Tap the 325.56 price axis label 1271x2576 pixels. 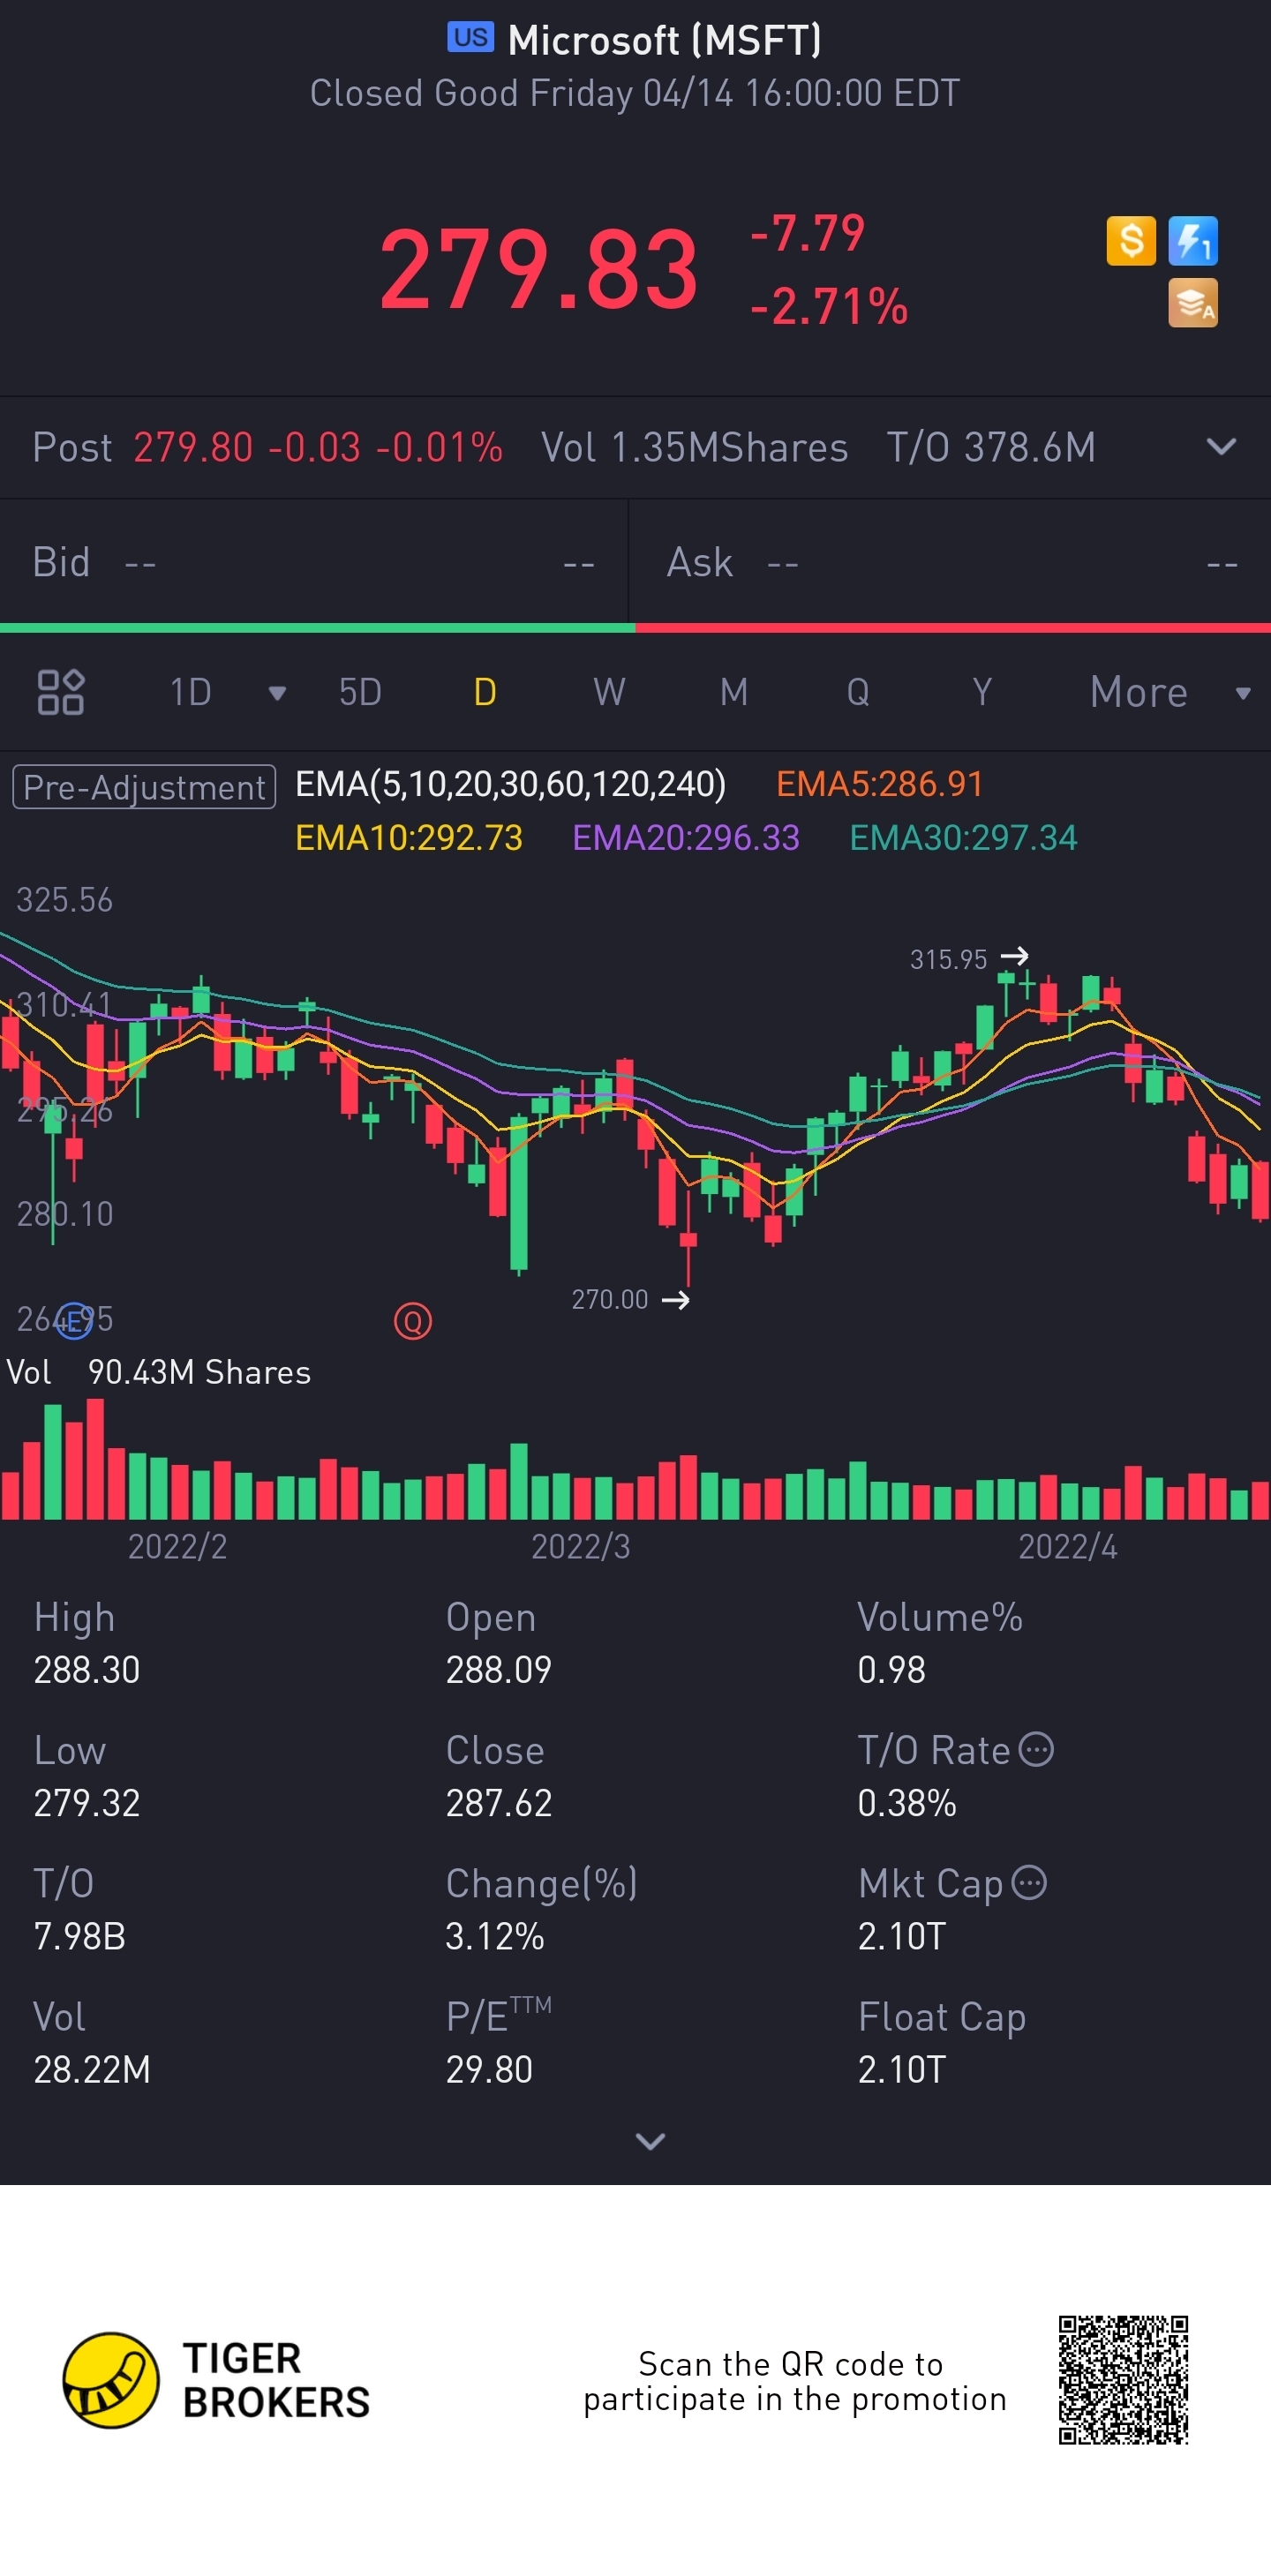(x=65, y=900)
